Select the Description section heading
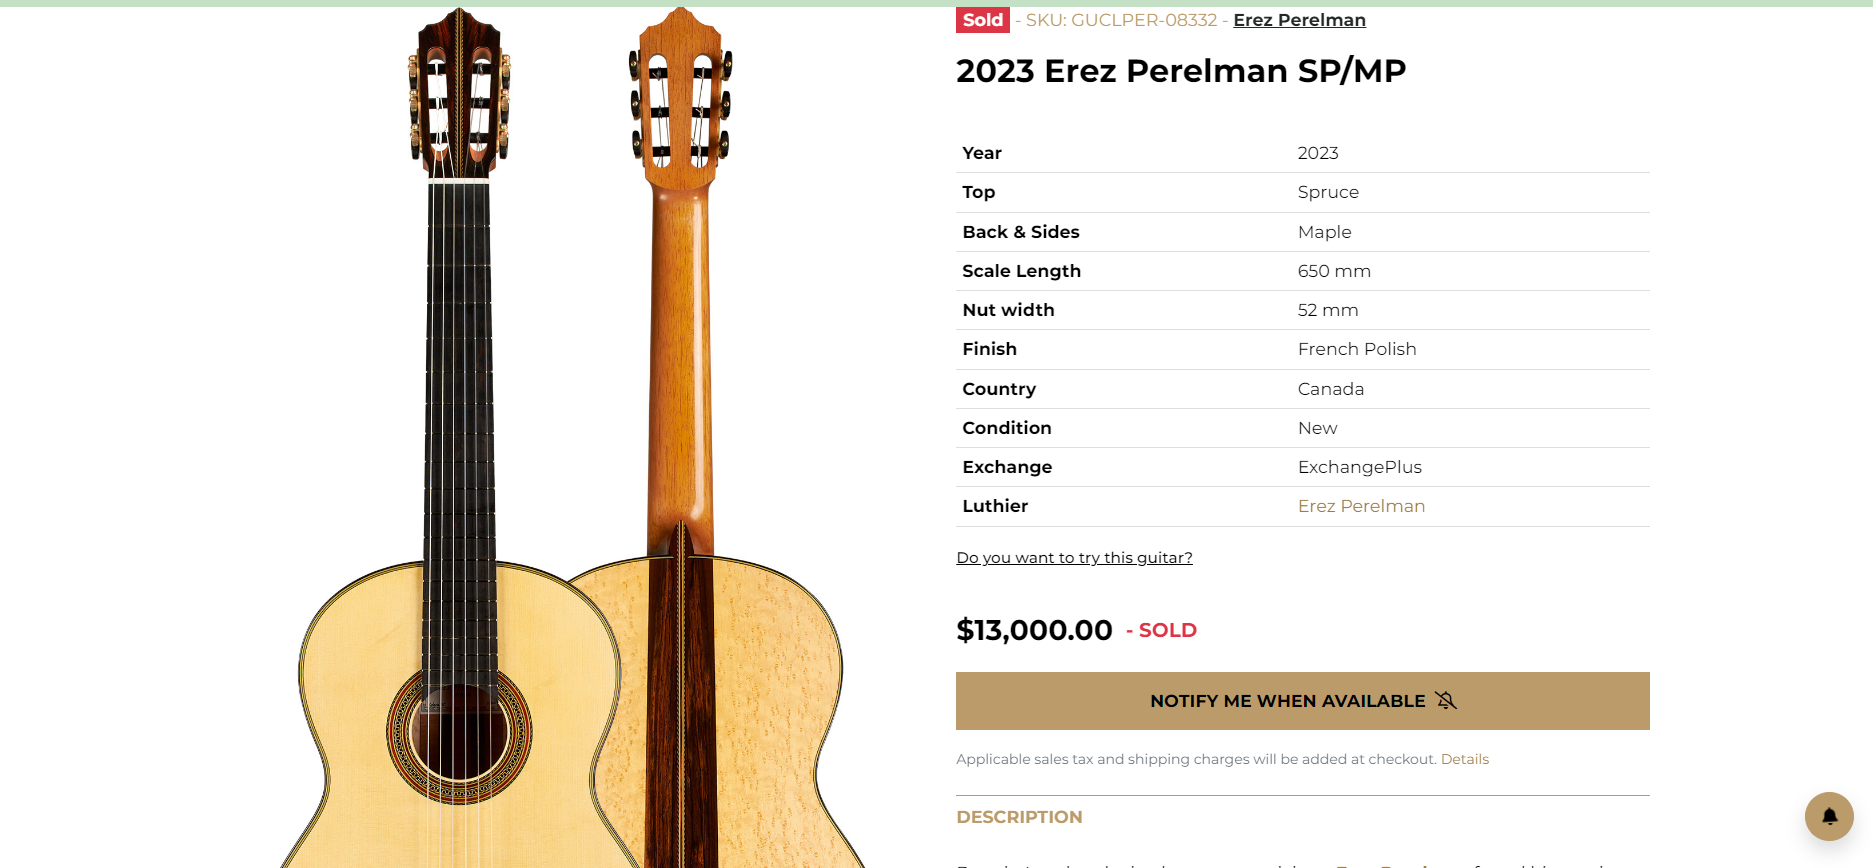The width and height of the screenshot is (1873, 868). pos(1018,817)
